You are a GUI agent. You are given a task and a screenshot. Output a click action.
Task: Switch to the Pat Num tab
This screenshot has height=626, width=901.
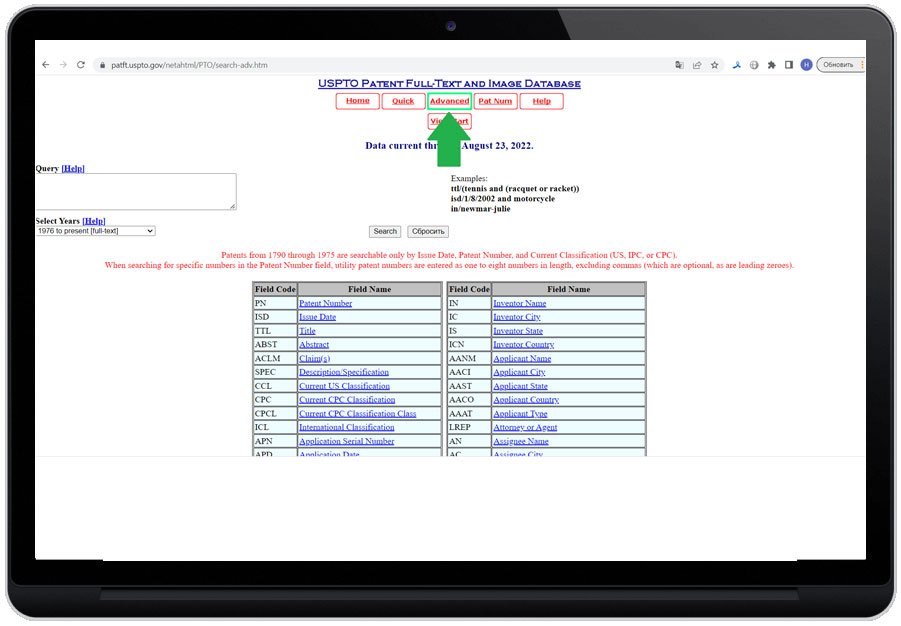pyautogui.click(x=495, y=101)
